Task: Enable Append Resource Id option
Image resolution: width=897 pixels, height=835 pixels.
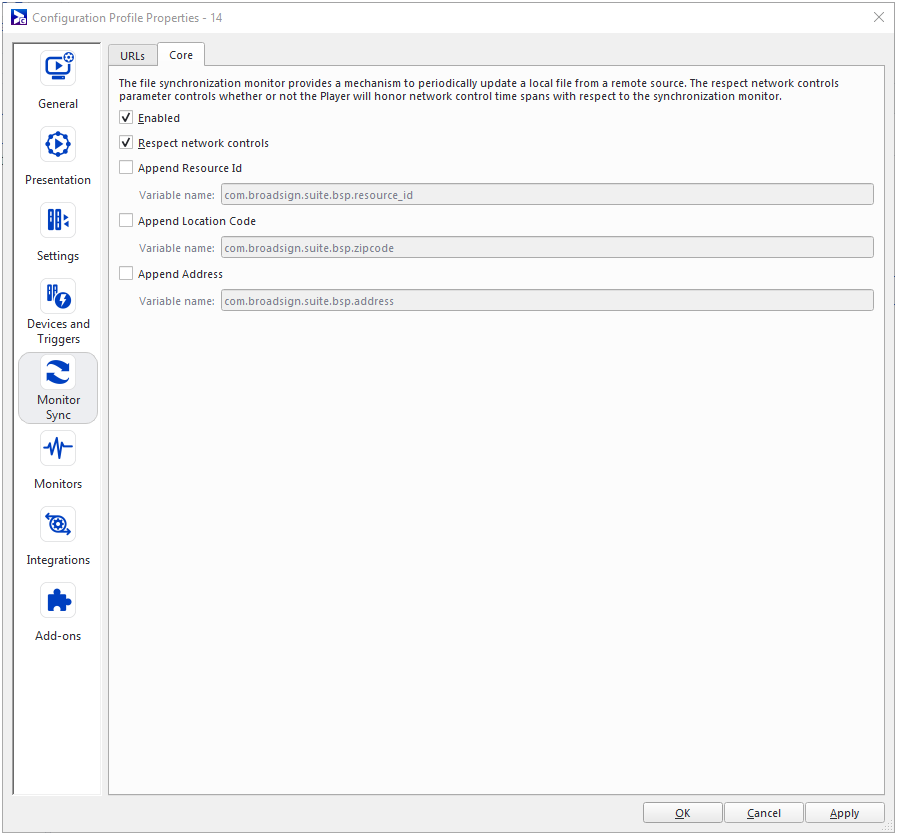Action: [x=126, y=168]
